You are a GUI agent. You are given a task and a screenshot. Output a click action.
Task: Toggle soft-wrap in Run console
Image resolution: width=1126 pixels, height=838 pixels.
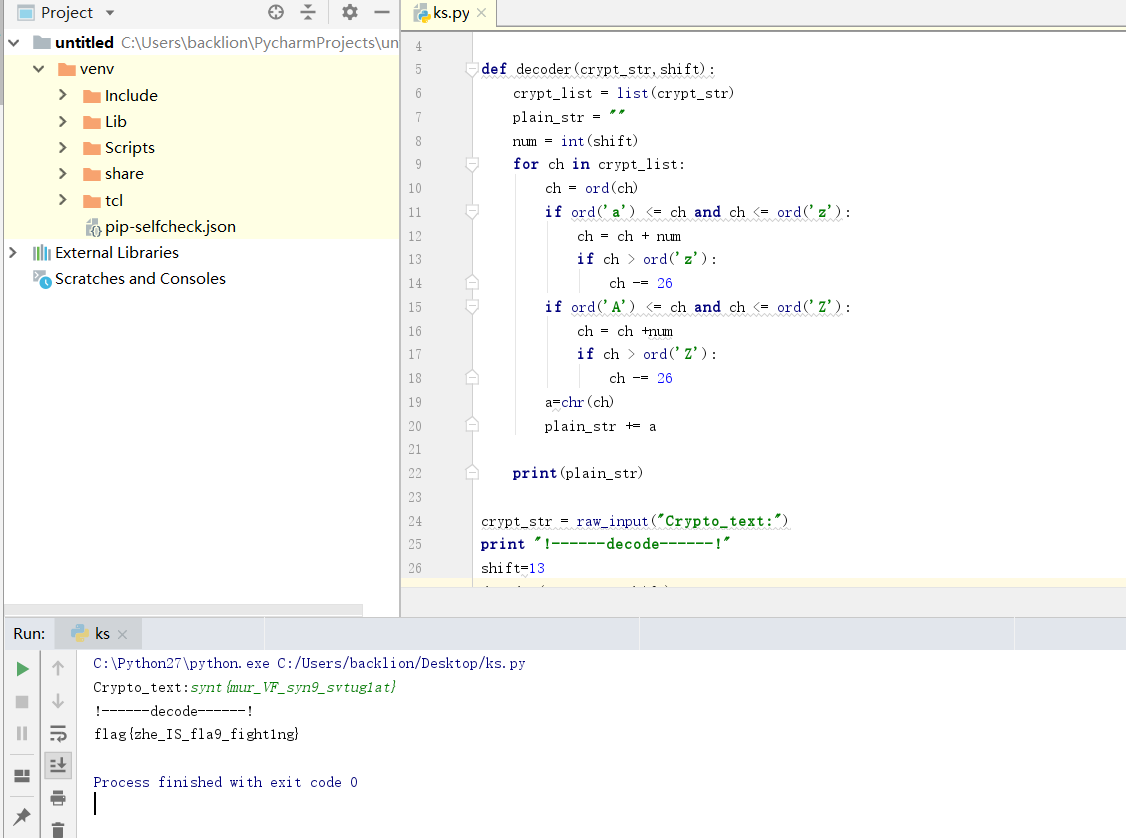tap(58, 733)
